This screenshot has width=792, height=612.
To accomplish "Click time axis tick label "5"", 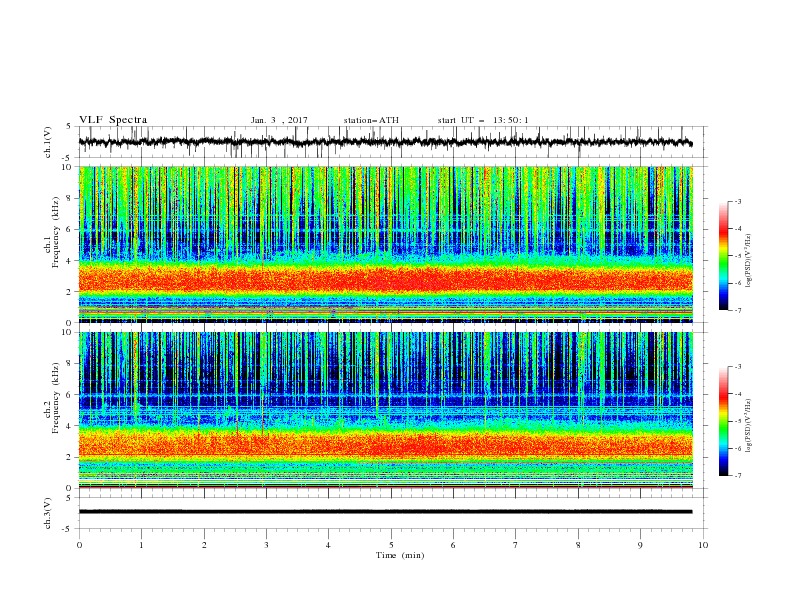I will coord(391,545).
